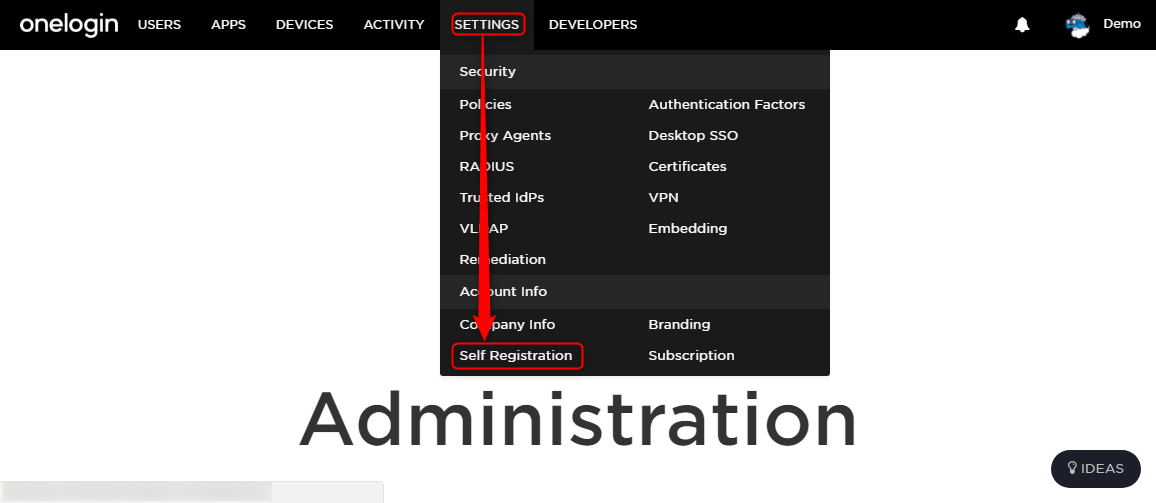Click the OneLogin logo

[x=69, y=24]
